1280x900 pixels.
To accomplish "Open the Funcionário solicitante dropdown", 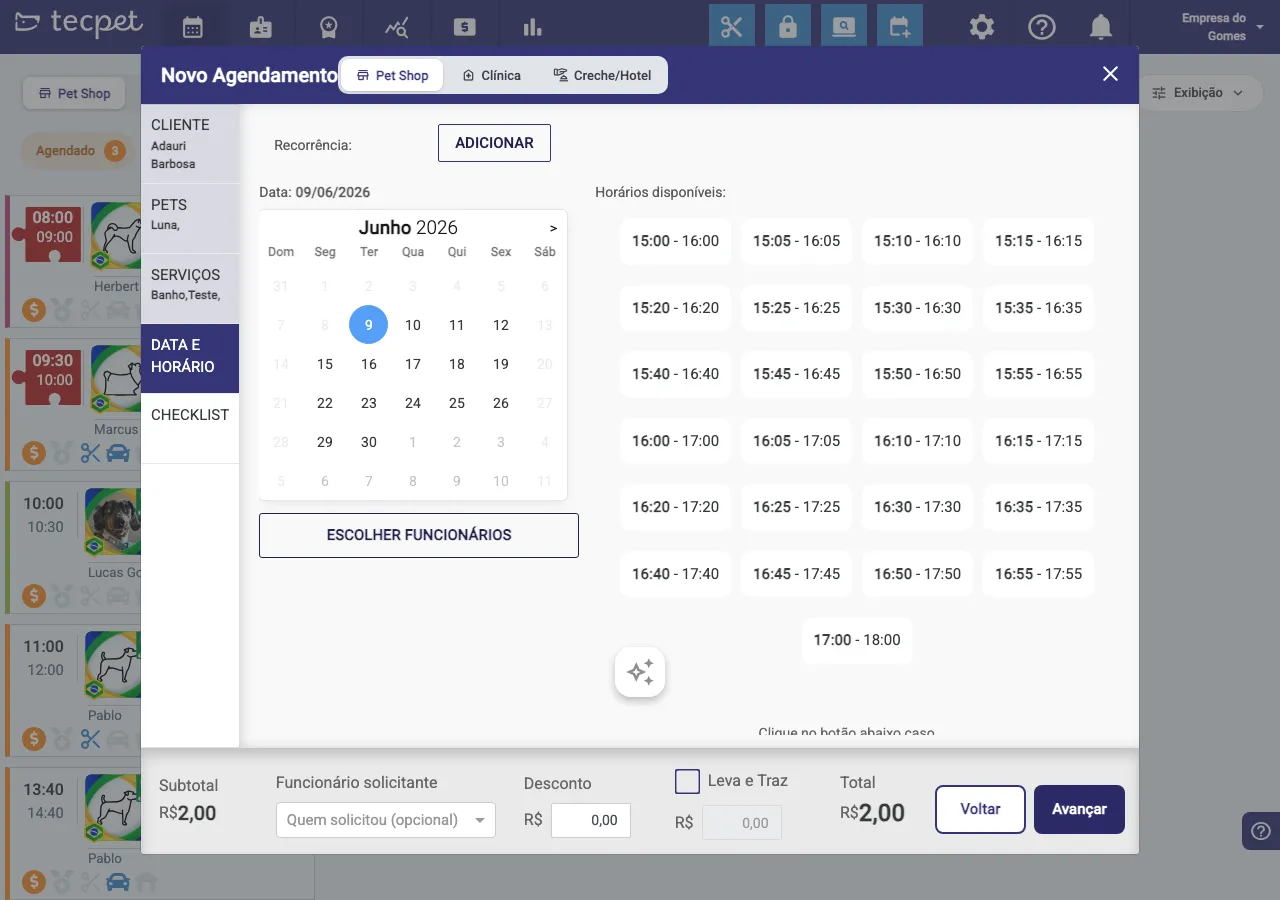I will [x=386, y=820].
